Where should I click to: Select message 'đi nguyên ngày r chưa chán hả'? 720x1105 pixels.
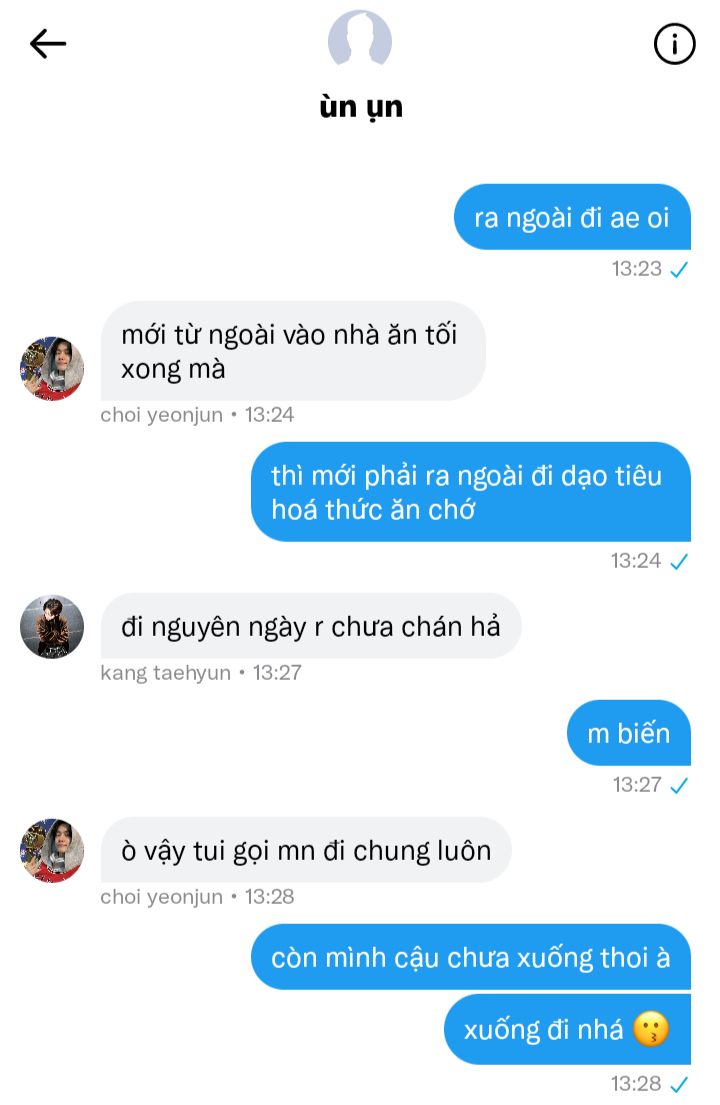click(311, 626)
